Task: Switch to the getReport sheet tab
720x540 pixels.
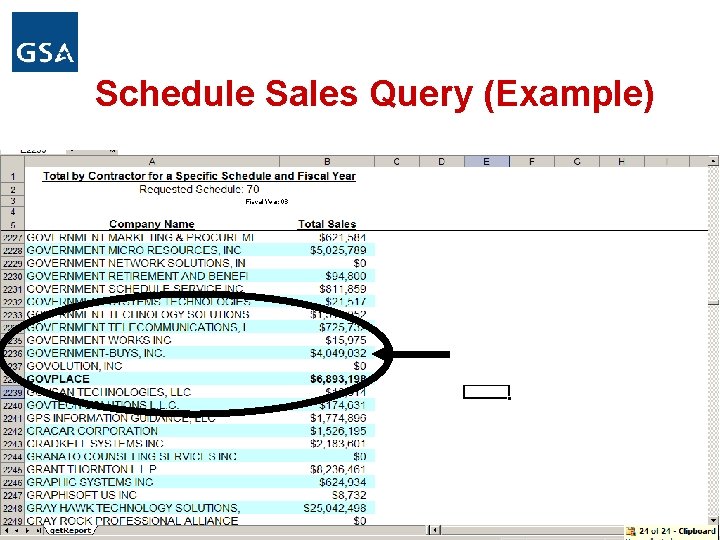Action: 70,530
